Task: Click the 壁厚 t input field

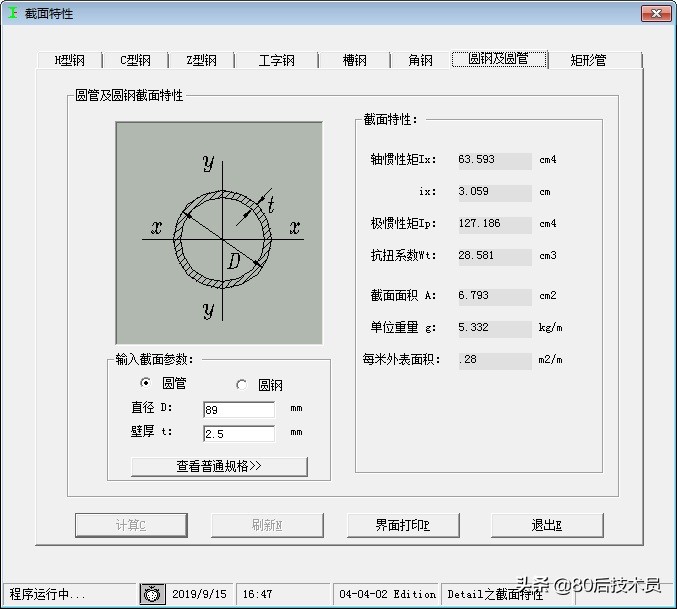Action: [x=239, y=433]
